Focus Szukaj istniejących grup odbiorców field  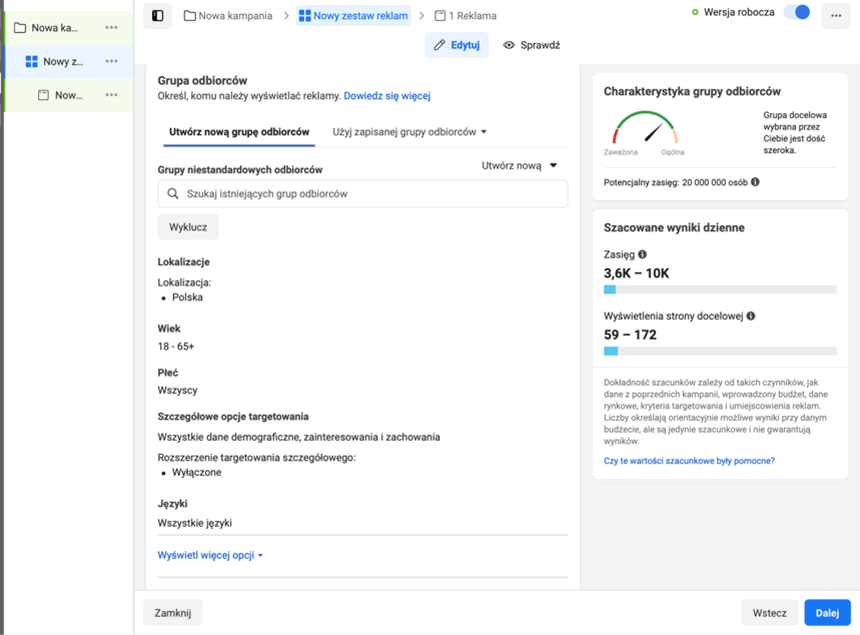coord(363,194)
